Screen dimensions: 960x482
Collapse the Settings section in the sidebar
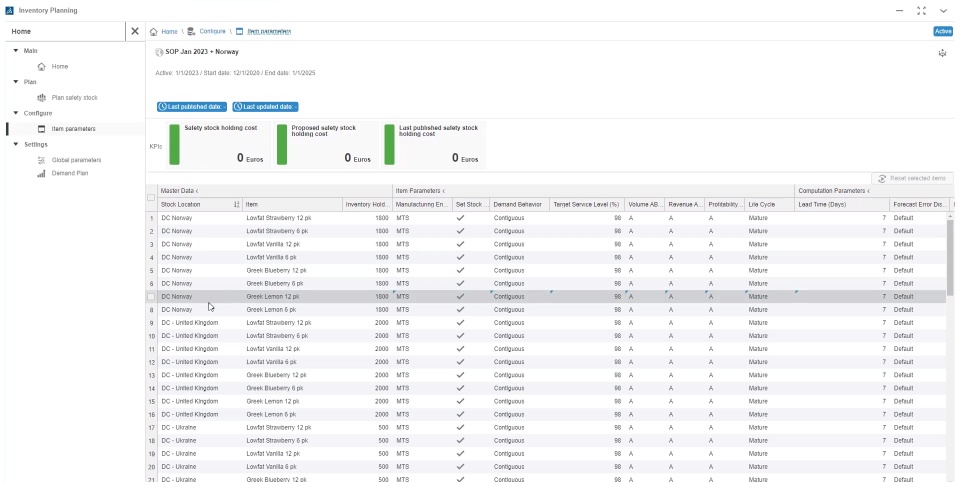[16, 145]
